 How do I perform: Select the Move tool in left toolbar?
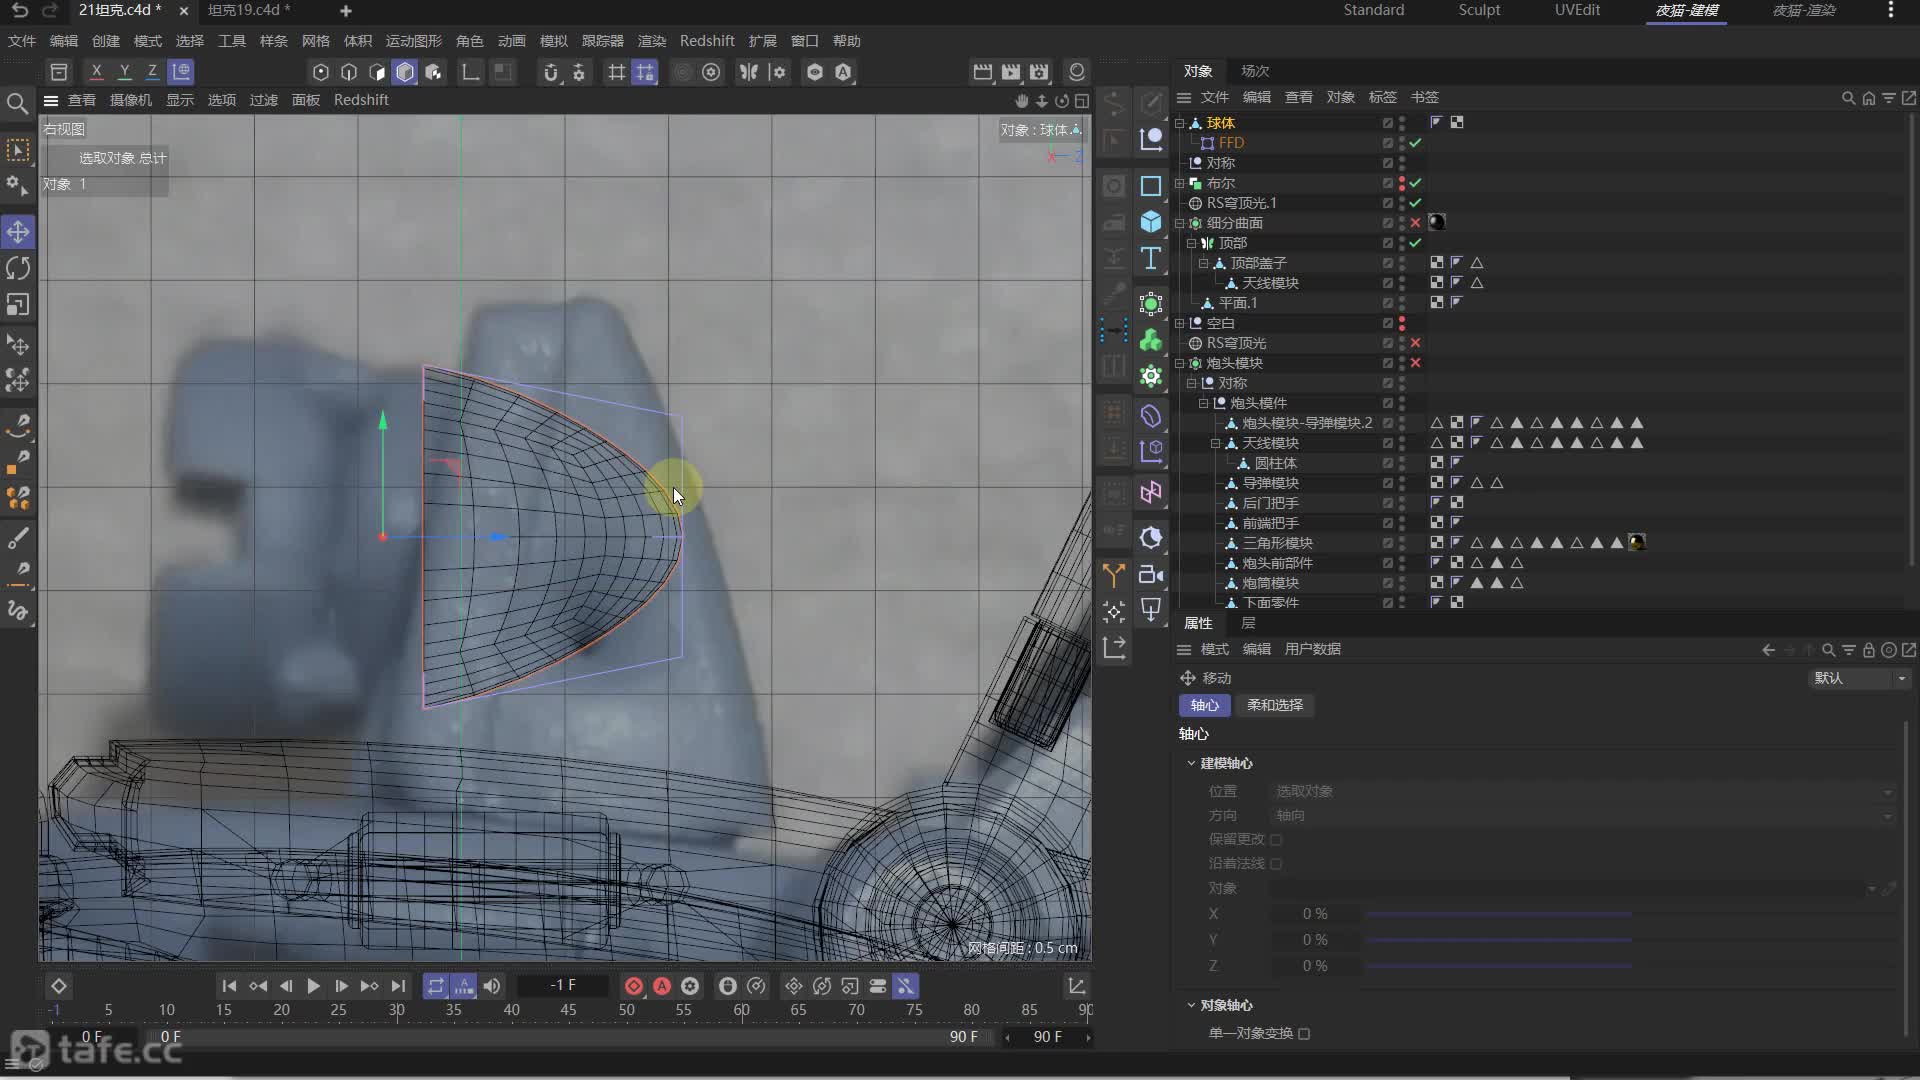(x=18, y=232)
